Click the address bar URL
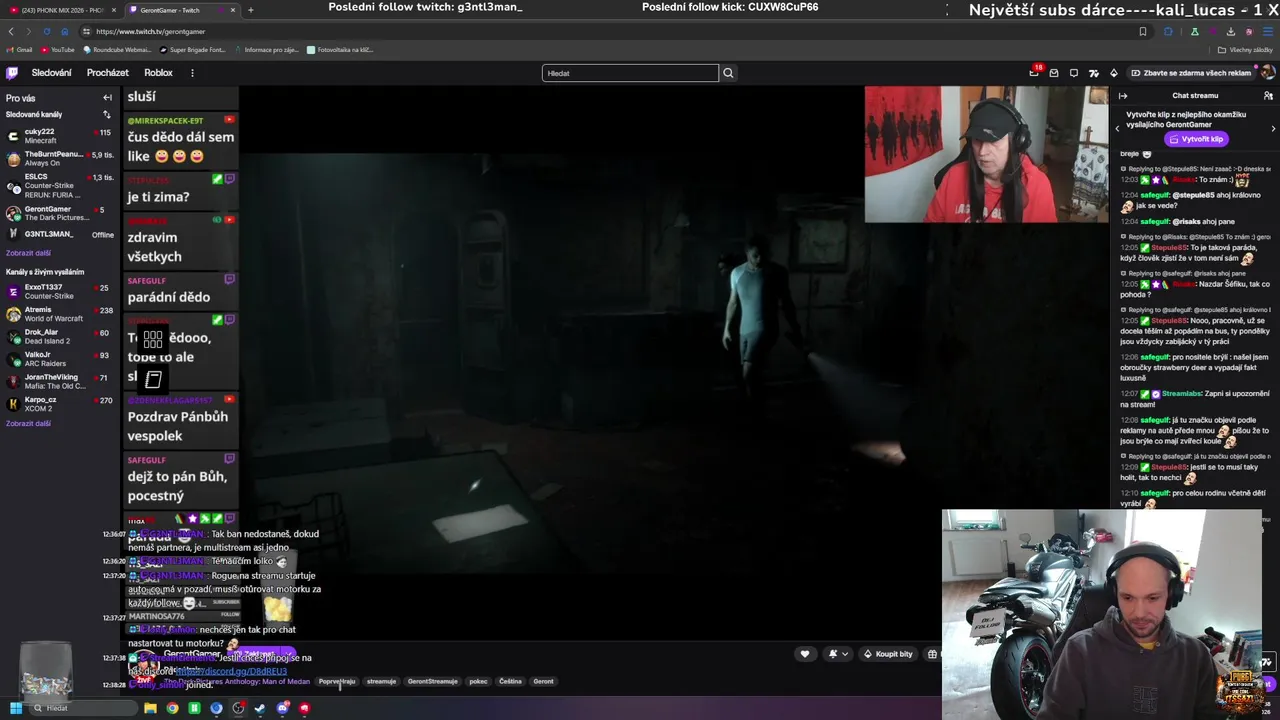The width and height of the screenshot is (1280, 720). point(150,32)
